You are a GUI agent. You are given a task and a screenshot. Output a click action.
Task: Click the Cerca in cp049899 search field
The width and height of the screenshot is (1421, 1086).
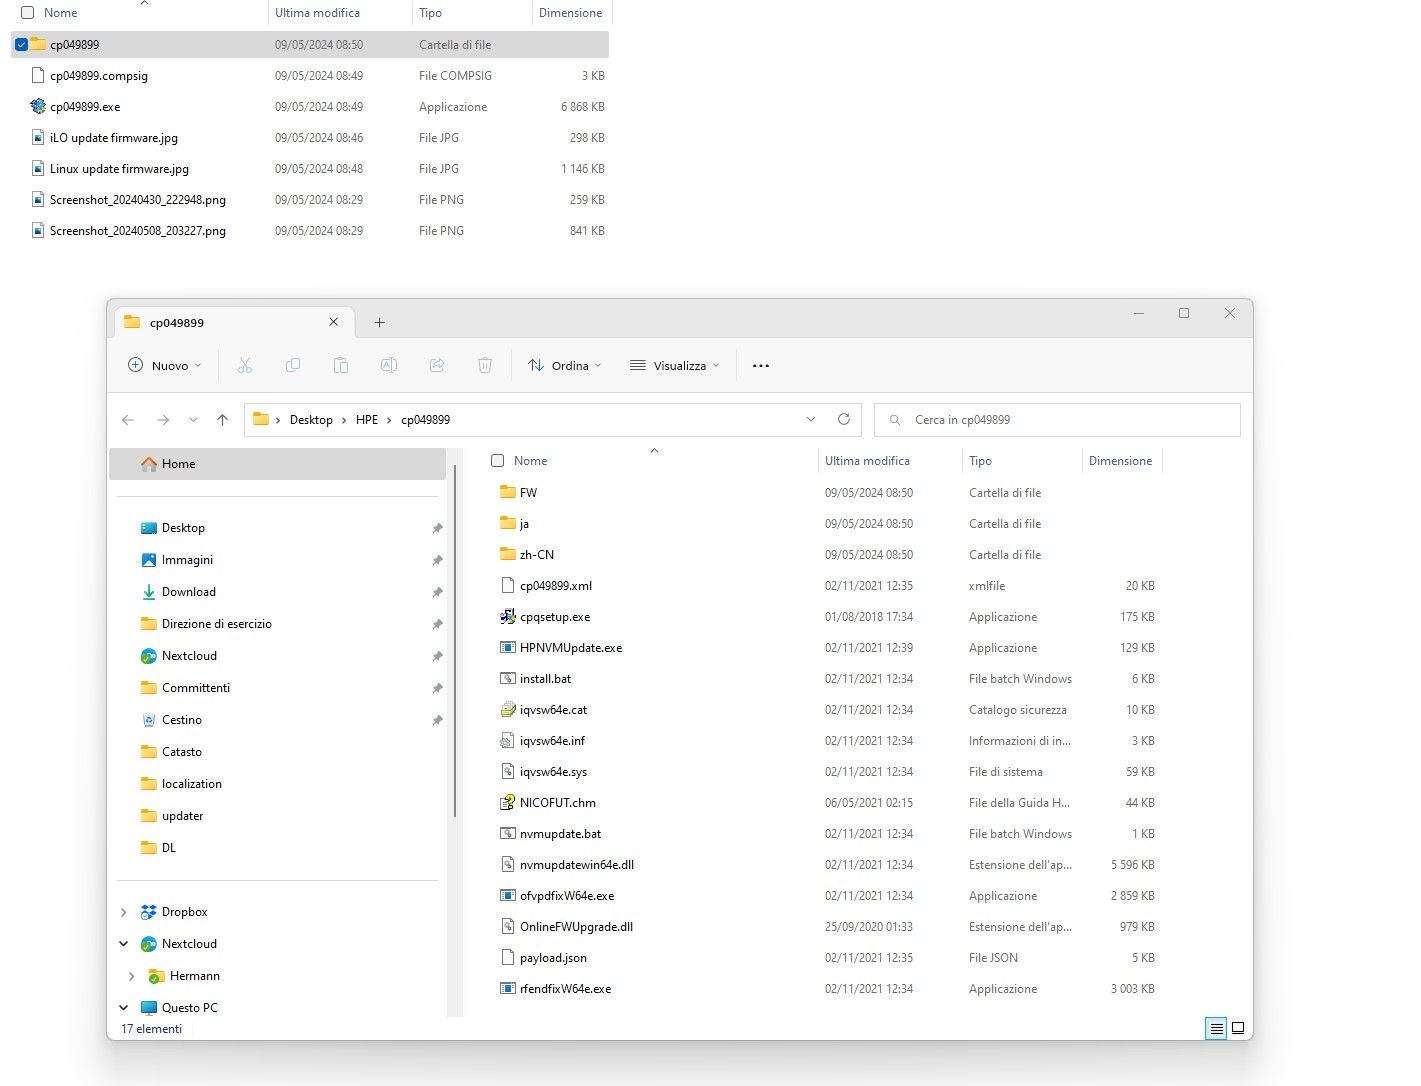(x=1057, y=420)
